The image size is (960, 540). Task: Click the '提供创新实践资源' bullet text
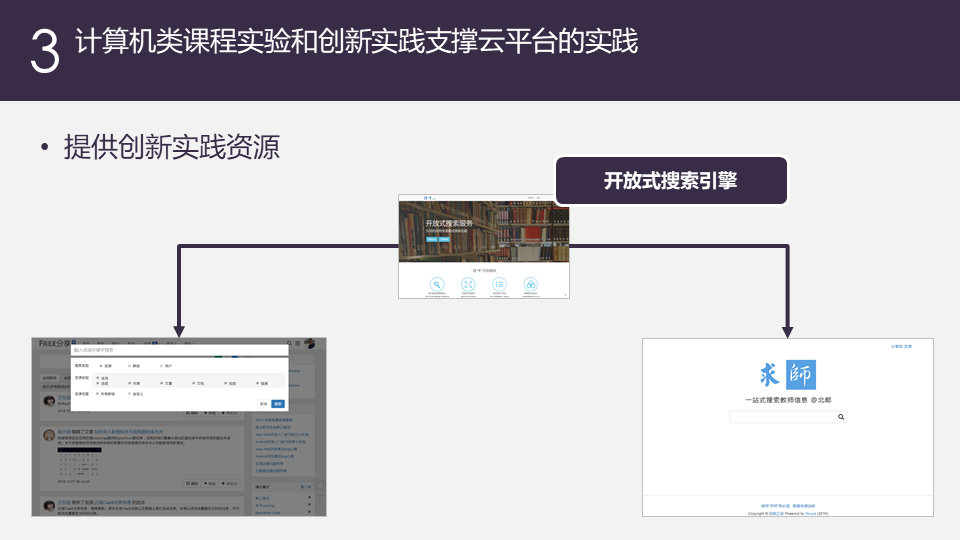click(172, 148)
